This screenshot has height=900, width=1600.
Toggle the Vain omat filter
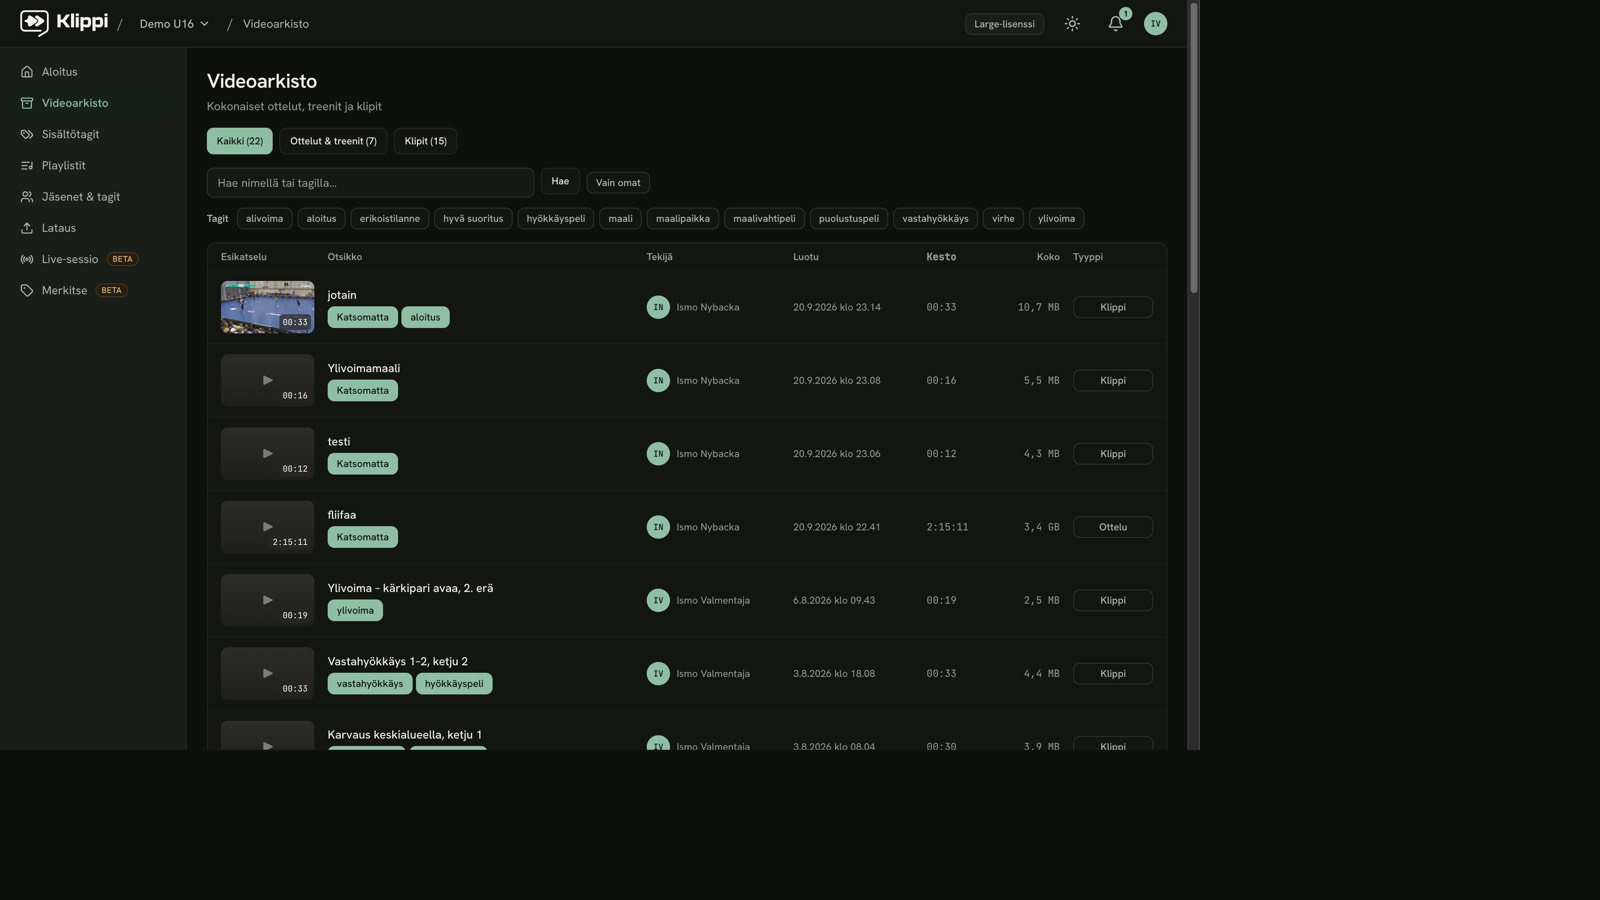(618, 182)
